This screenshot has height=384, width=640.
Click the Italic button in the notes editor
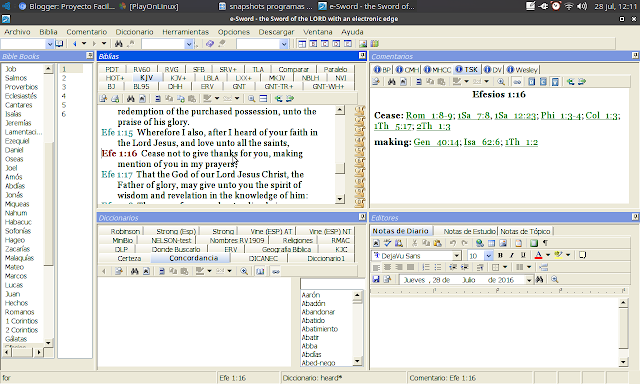pyautogui.click(x=511, y=255)
